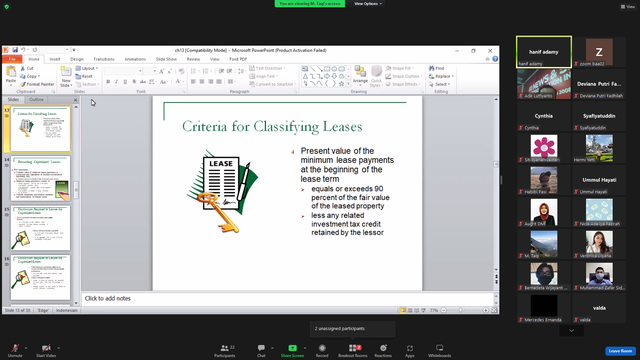Increase font size with the grow icon
The image size is (640, 360).
(162, 71)
